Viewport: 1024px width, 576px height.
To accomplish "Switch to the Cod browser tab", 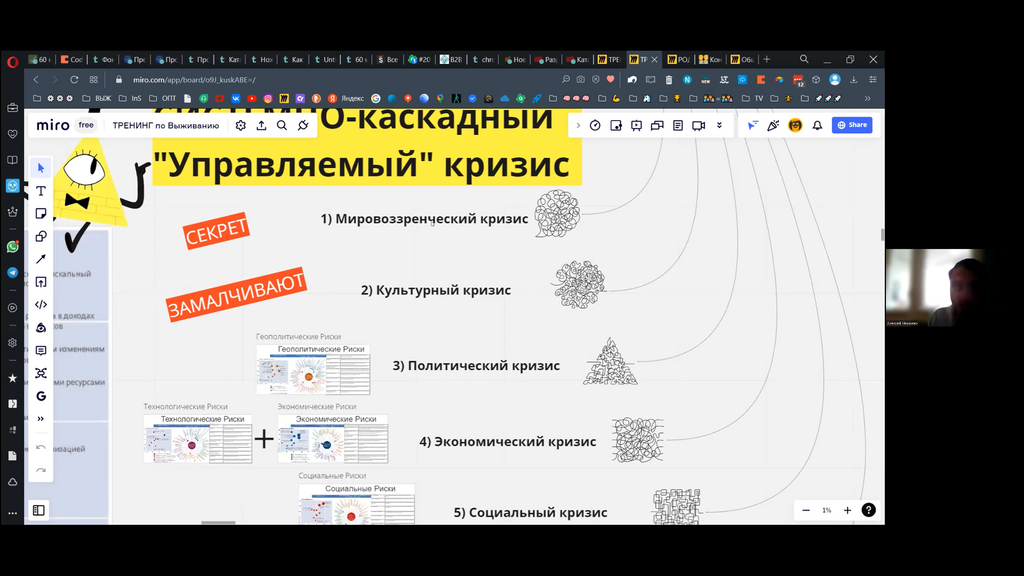I will pyautogui.click(x=71, y=59).
